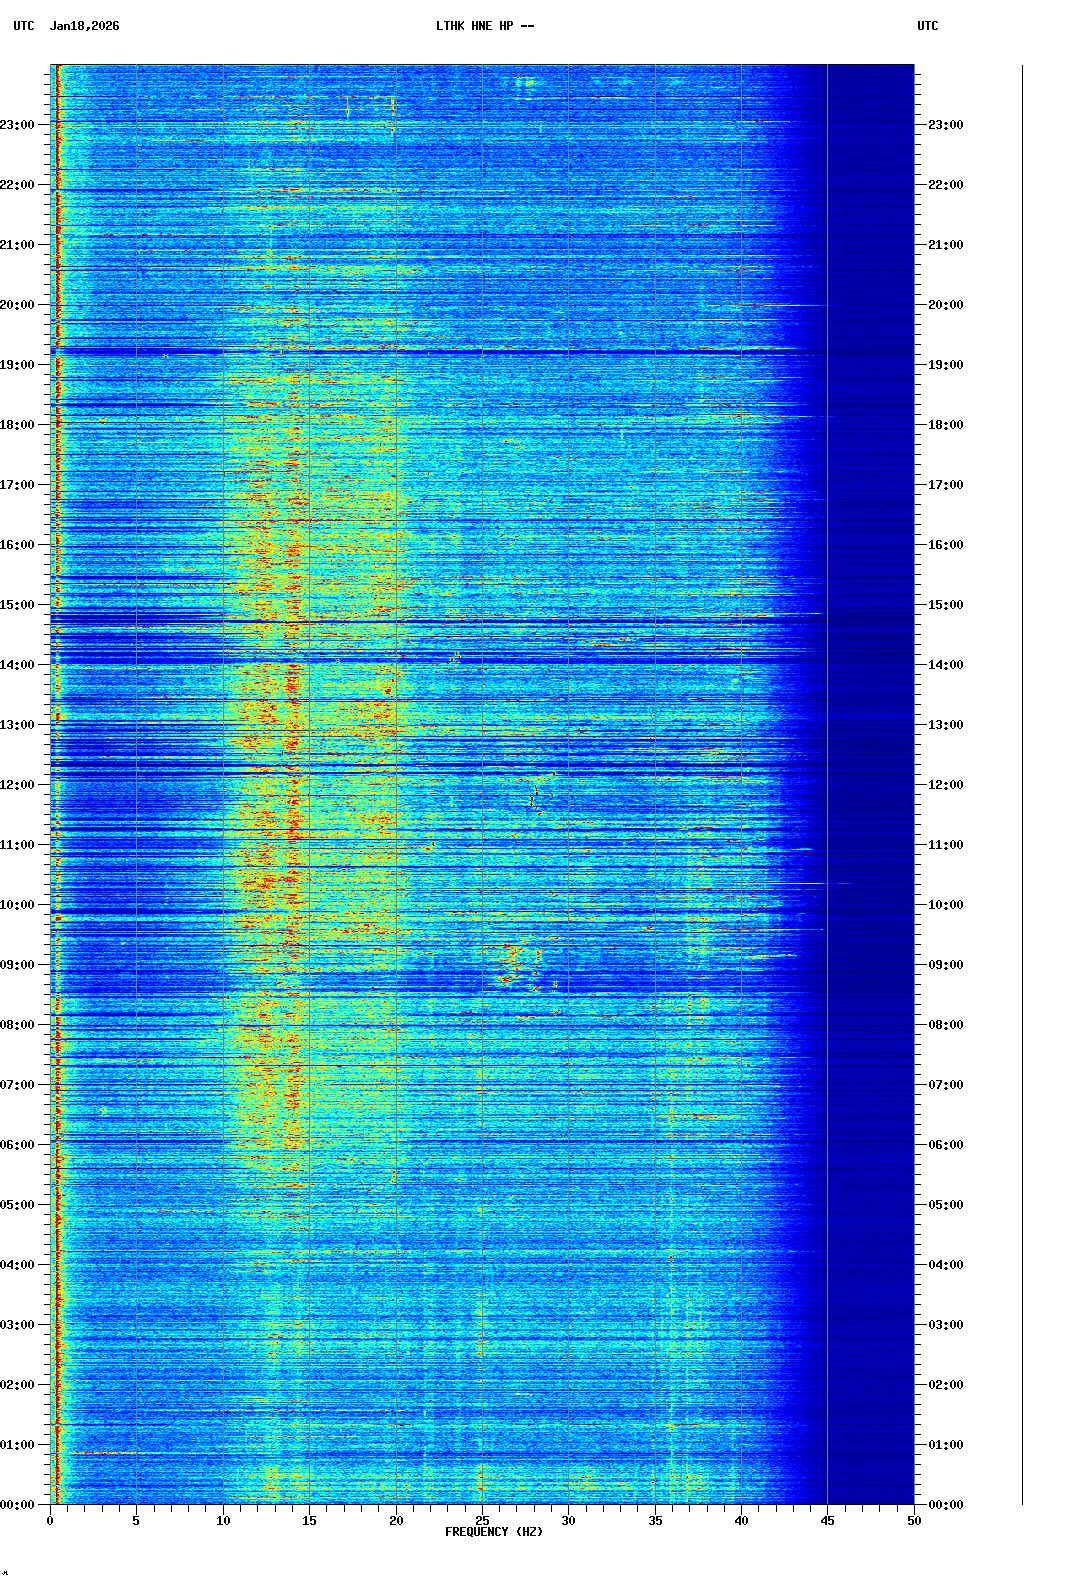Select the 19:00 marker on the right axis
The width and height of the screenshot is (1066, 1584).
coord(945,365)
